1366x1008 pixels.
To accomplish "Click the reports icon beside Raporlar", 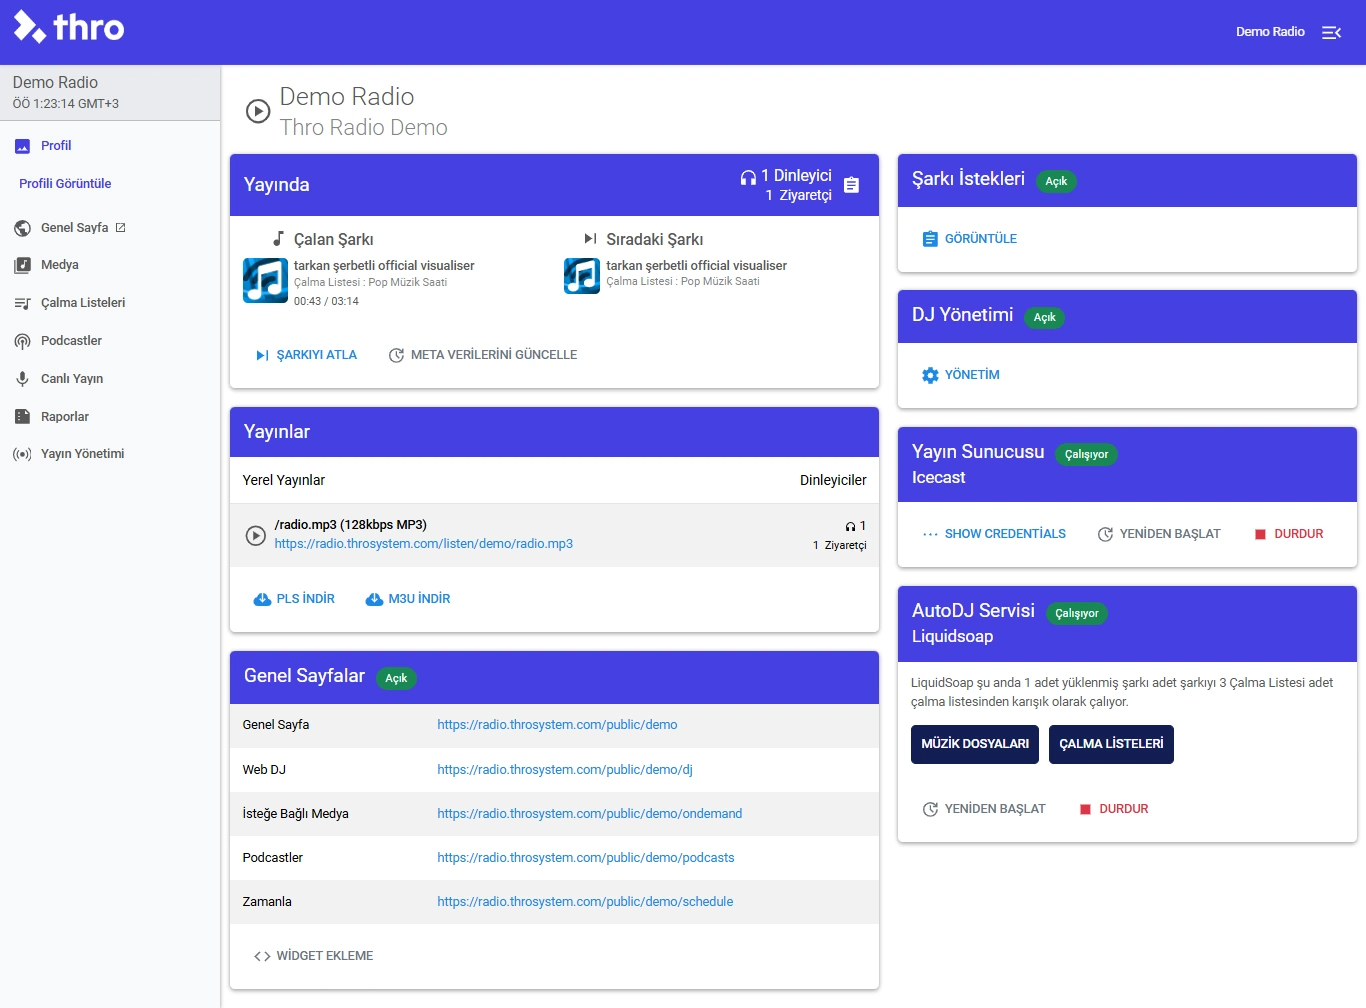I will [22, 417].
